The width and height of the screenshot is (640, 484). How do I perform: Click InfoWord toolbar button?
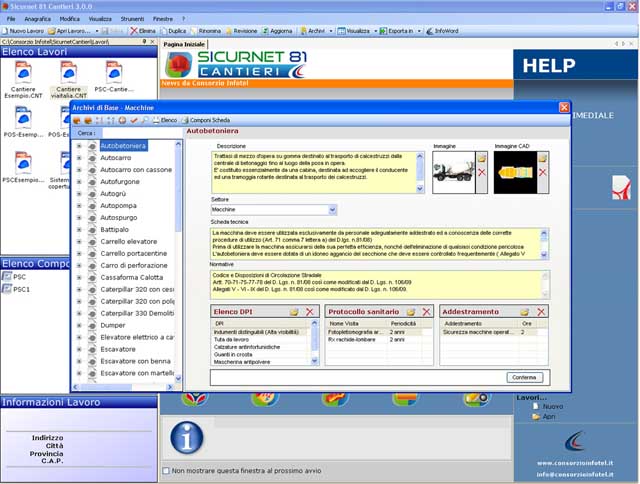[442, 31]
